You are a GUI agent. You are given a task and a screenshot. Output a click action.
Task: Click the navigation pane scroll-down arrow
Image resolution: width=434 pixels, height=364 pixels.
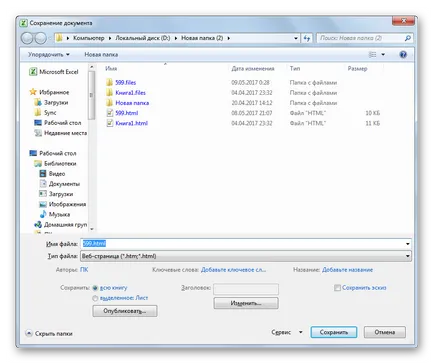[x=92, y=229]
